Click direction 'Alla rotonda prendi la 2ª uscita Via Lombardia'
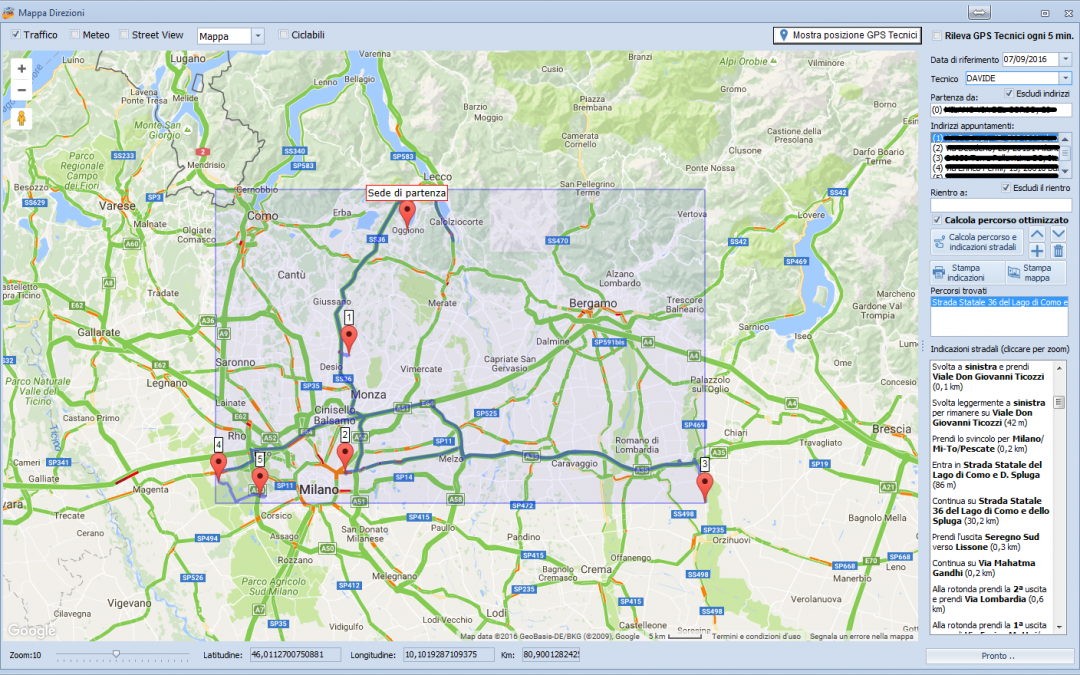Screen dimensions: 1080x675 (990, 599)
